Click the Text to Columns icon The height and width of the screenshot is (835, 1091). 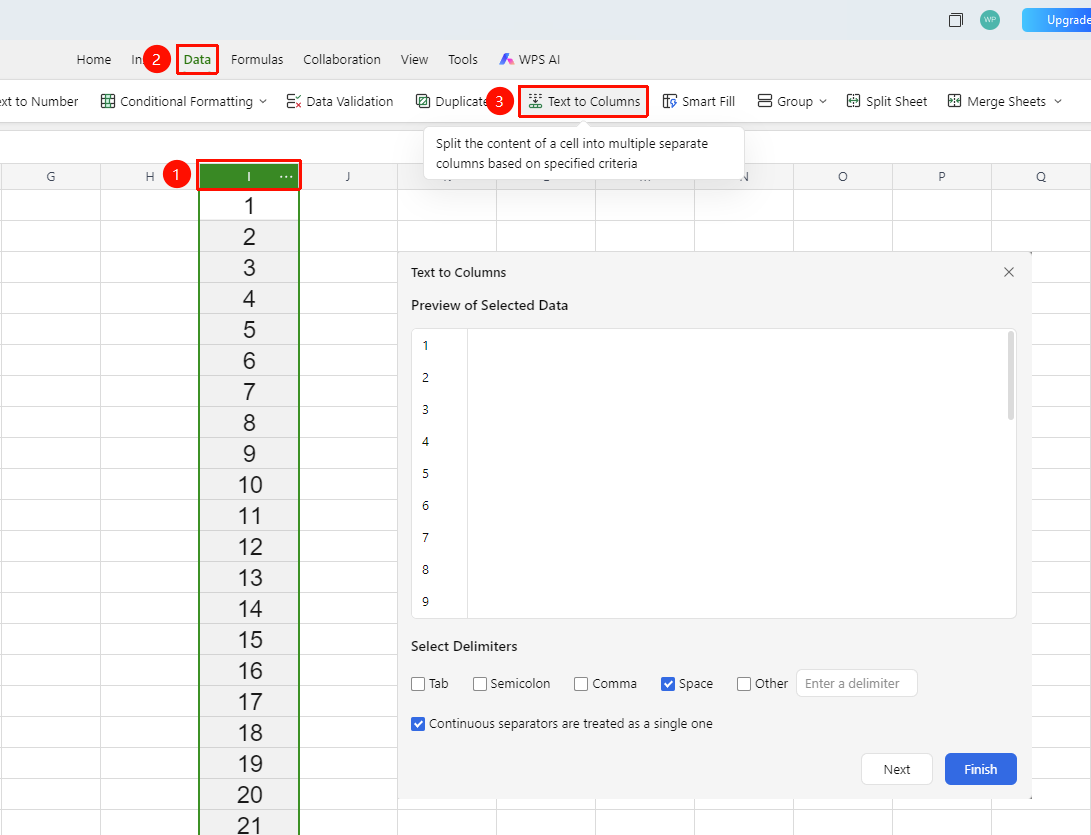pyautogui.click(x=535, y=102)
